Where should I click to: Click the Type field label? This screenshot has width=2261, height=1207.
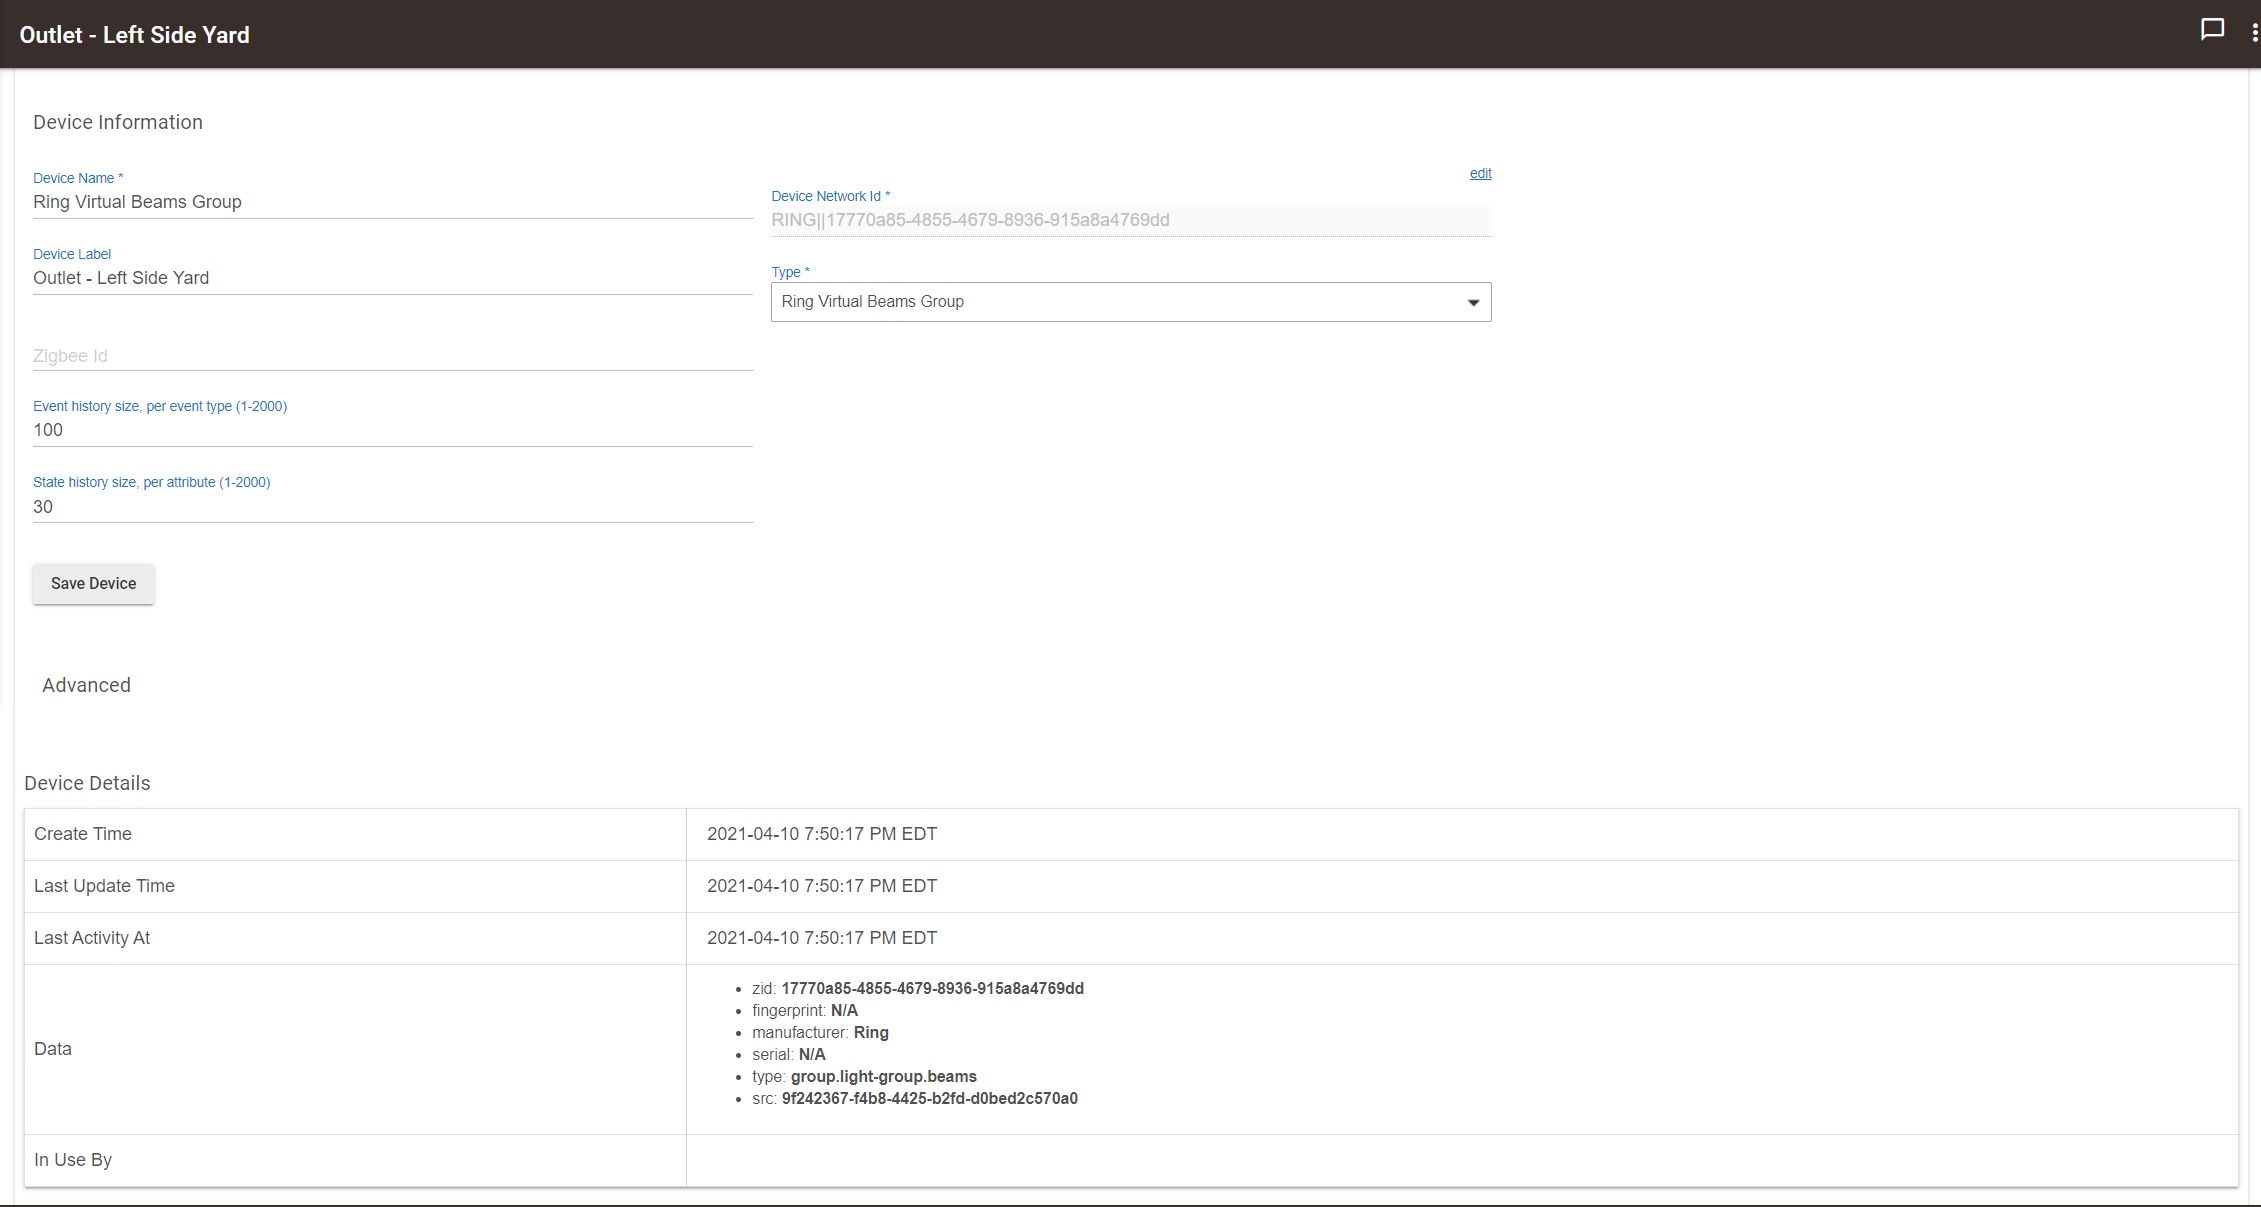pos(790,272)
